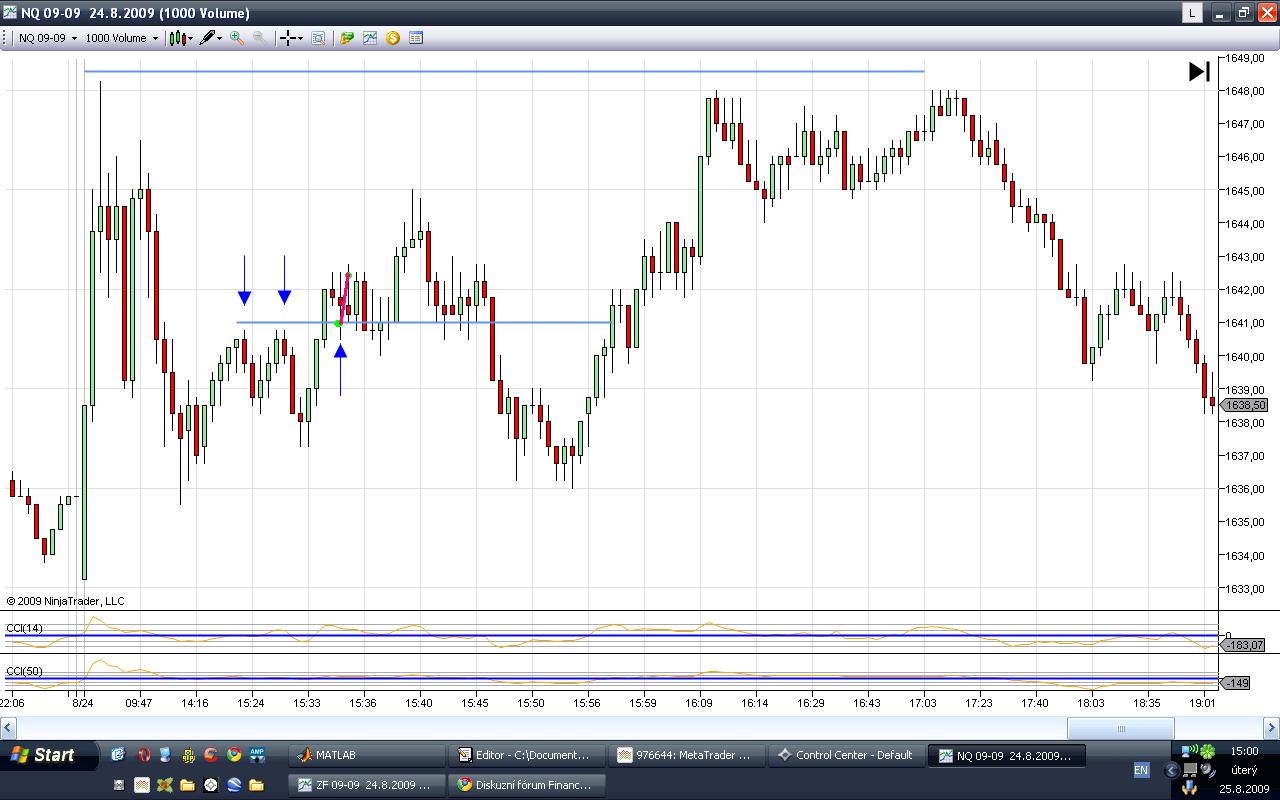Click the CCI(50) indicator label
This screenshot has width=1280, height=800.
point(24,671)
